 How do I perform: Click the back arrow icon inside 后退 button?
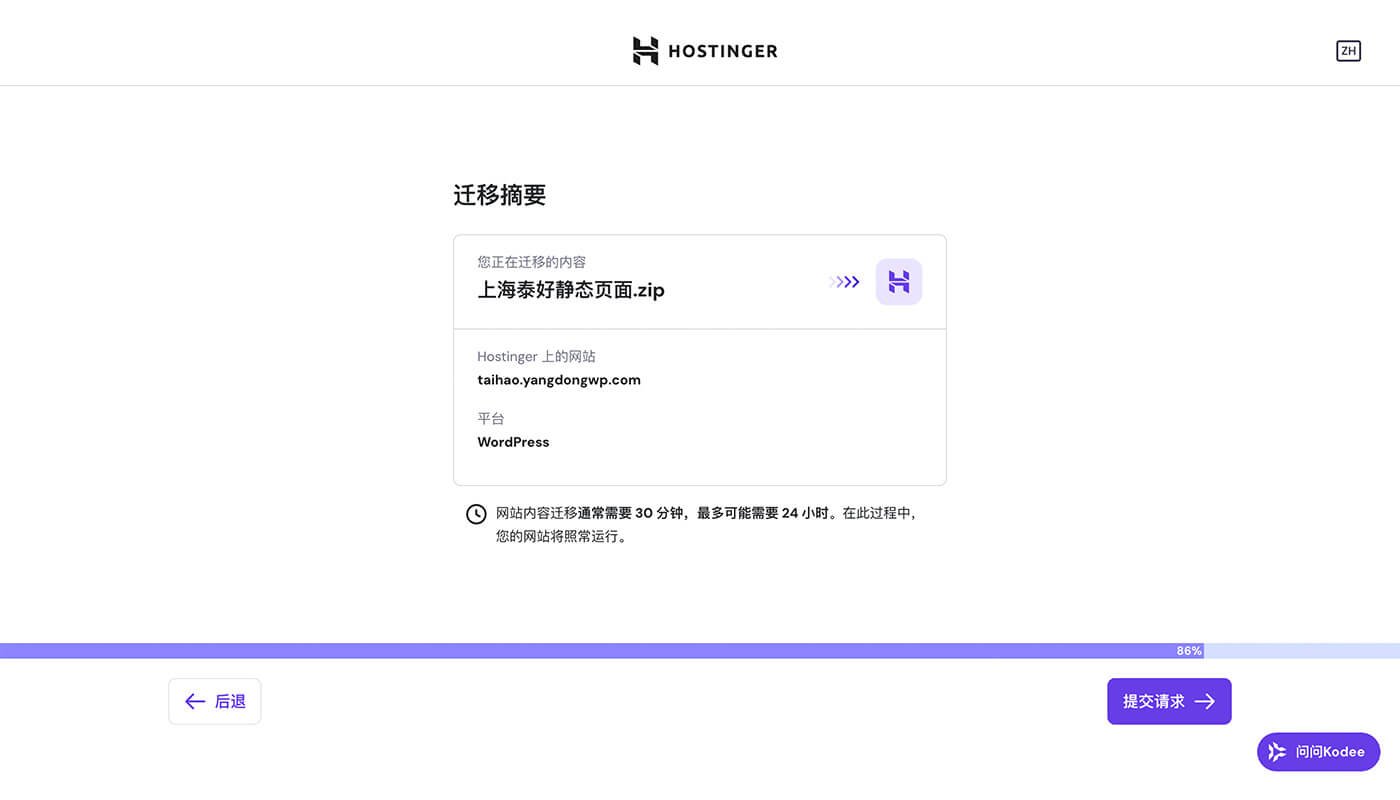pyautogui.click(x=196, y=701)
